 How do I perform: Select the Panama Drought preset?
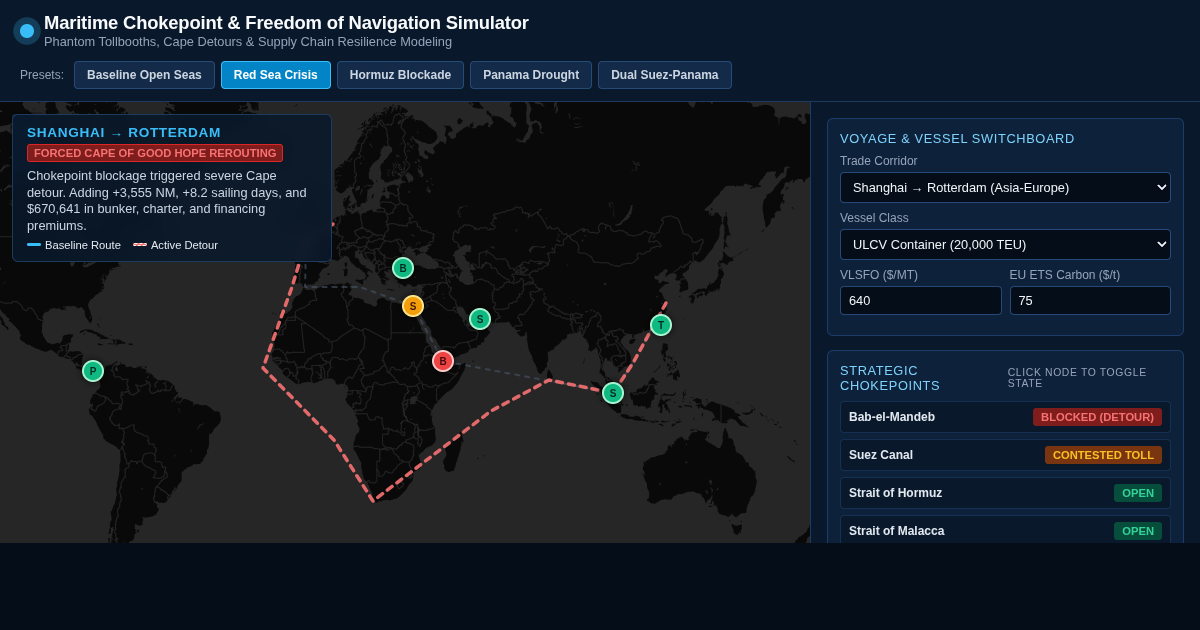click(531, 75)
